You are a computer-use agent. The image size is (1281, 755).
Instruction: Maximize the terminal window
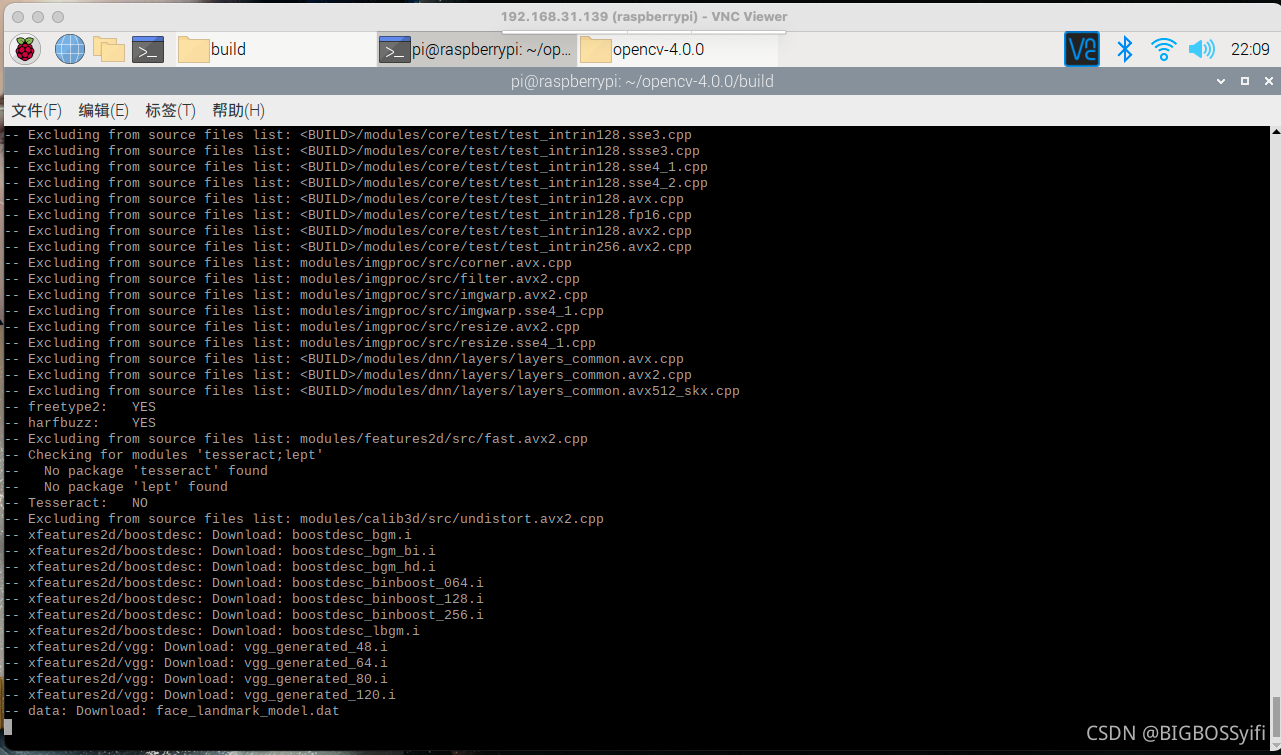tap(1245, 81)
